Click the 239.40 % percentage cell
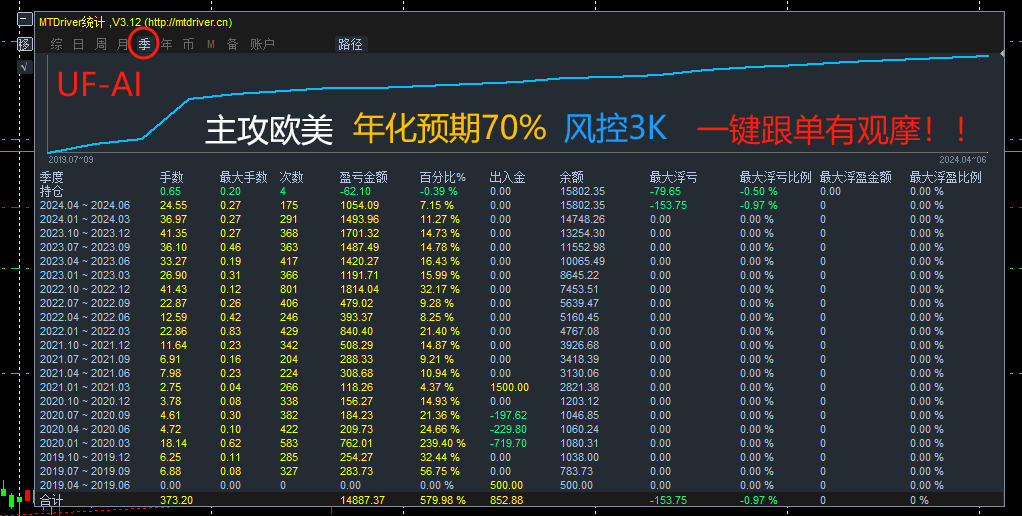The width and height of the screenshot is (1022, 516). (443, 444)
